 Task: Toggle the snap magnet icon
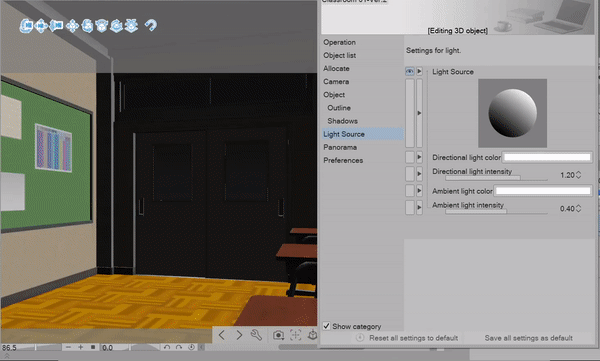click(x=151, y=25)
